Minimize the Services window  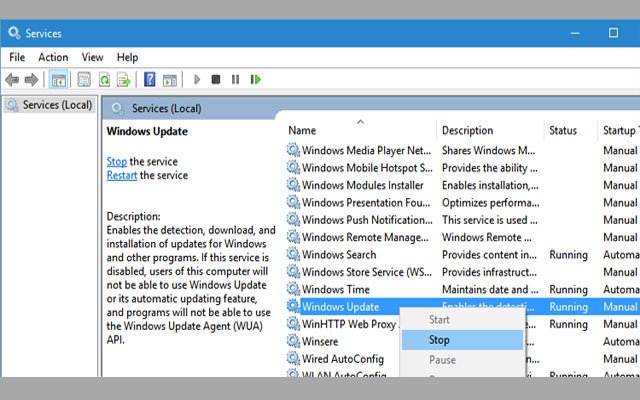click(x=575, y=33)
